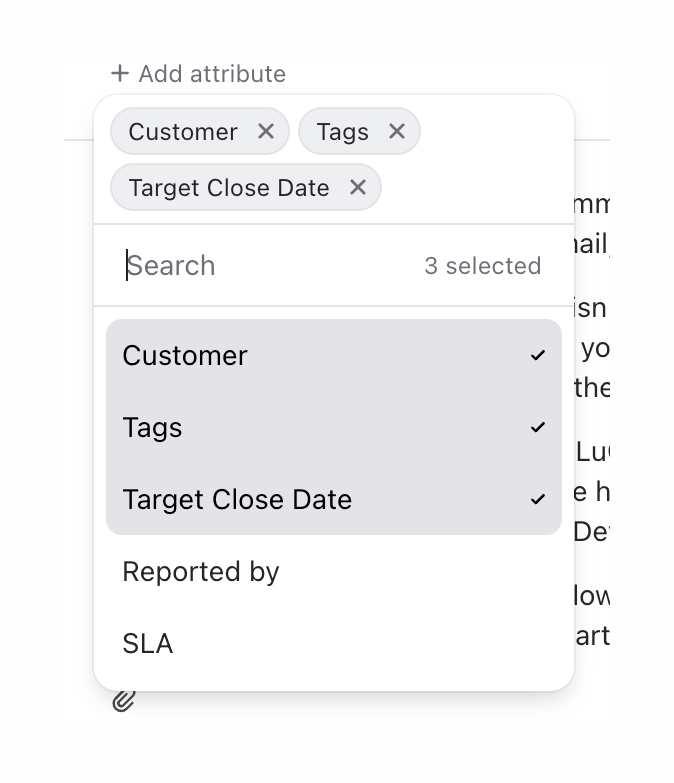Choose the SLA attribute option
Screen dimensions: 674x783
coord(148,643)
